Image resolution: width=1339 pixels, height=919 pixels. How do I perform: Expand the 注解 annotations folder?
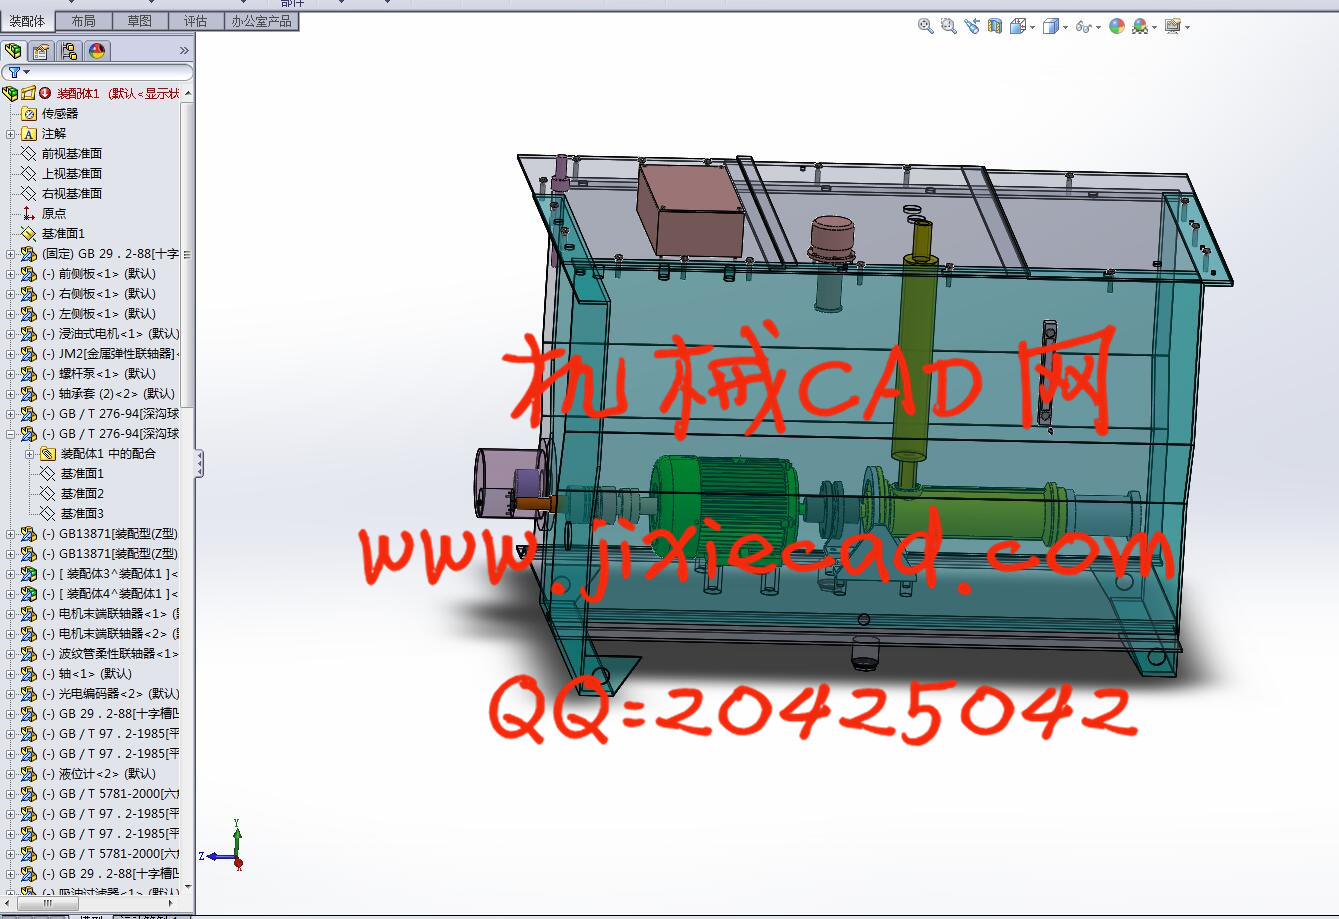point(11,134)
